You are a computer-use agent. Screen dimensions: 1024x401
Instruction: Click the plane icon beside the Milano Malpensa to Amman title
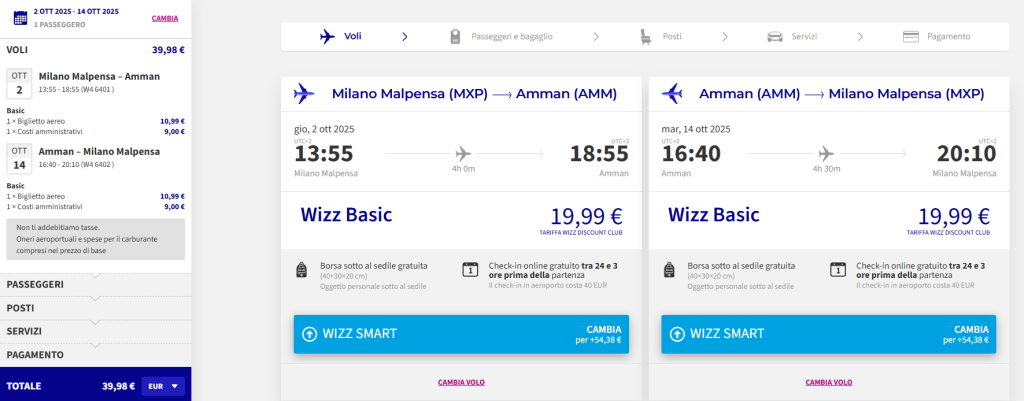(304, 94)
